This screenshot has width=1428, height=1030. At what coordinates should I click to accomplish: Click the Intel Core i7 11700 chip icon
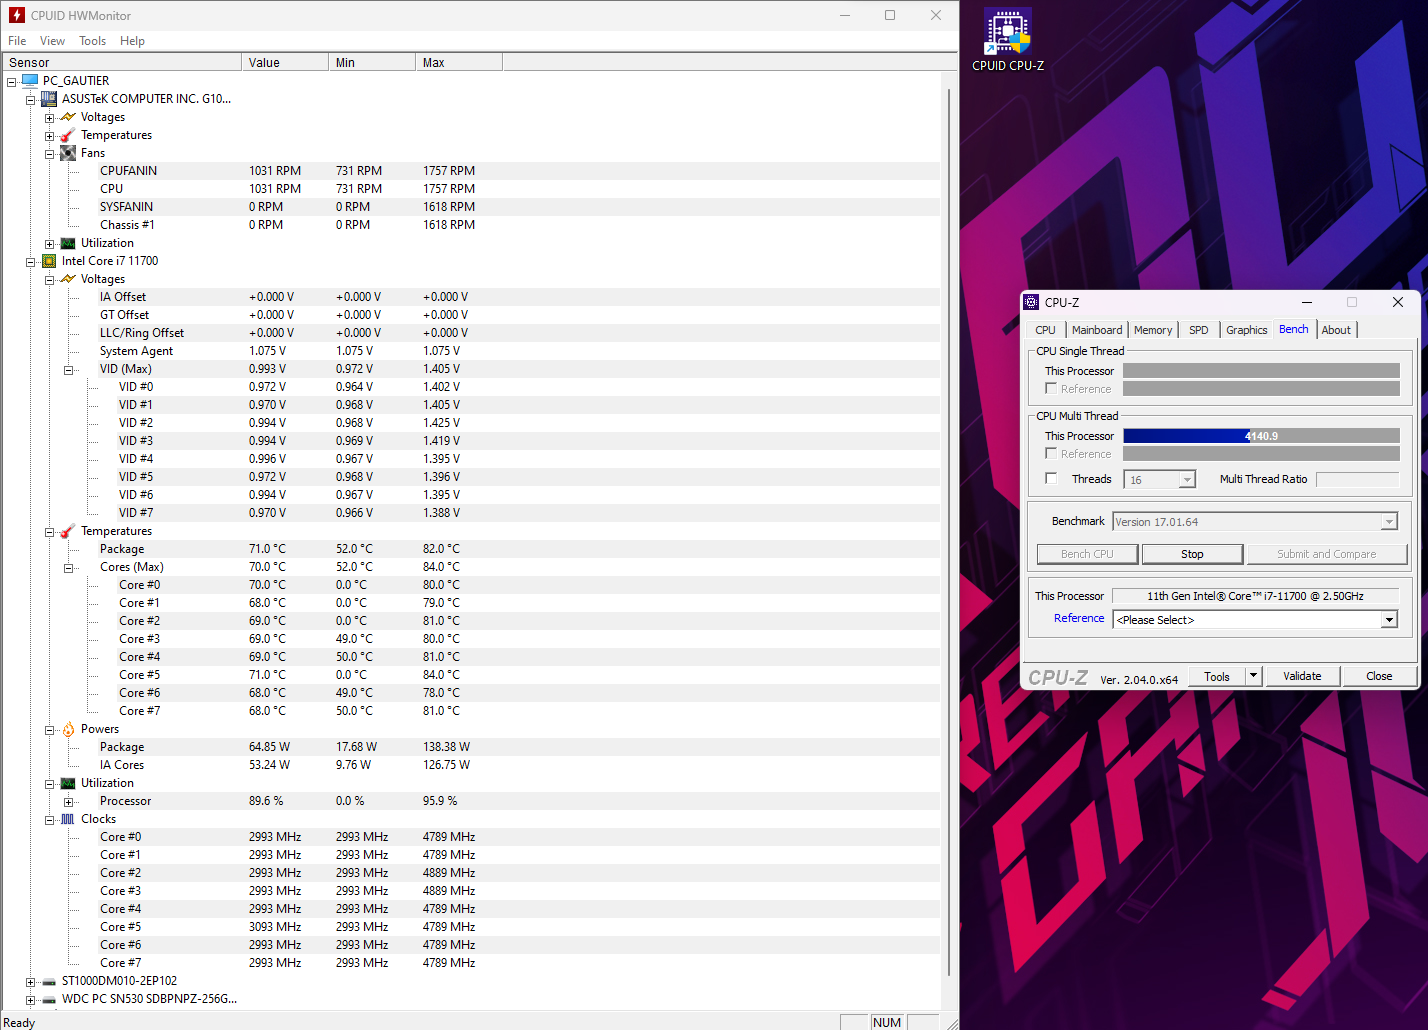[x=49, y=261]
